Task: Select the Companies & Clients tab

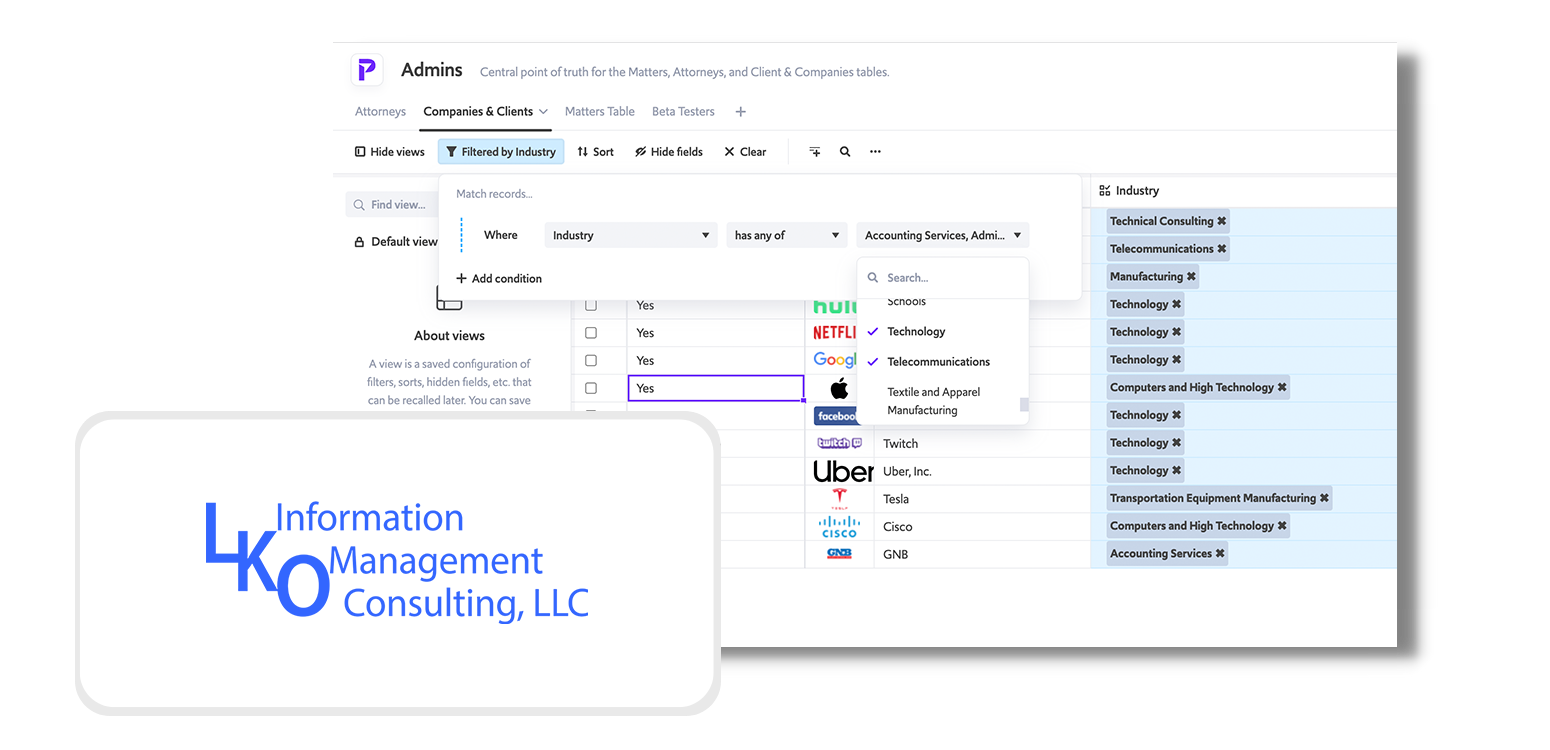Action: point(478,112)
